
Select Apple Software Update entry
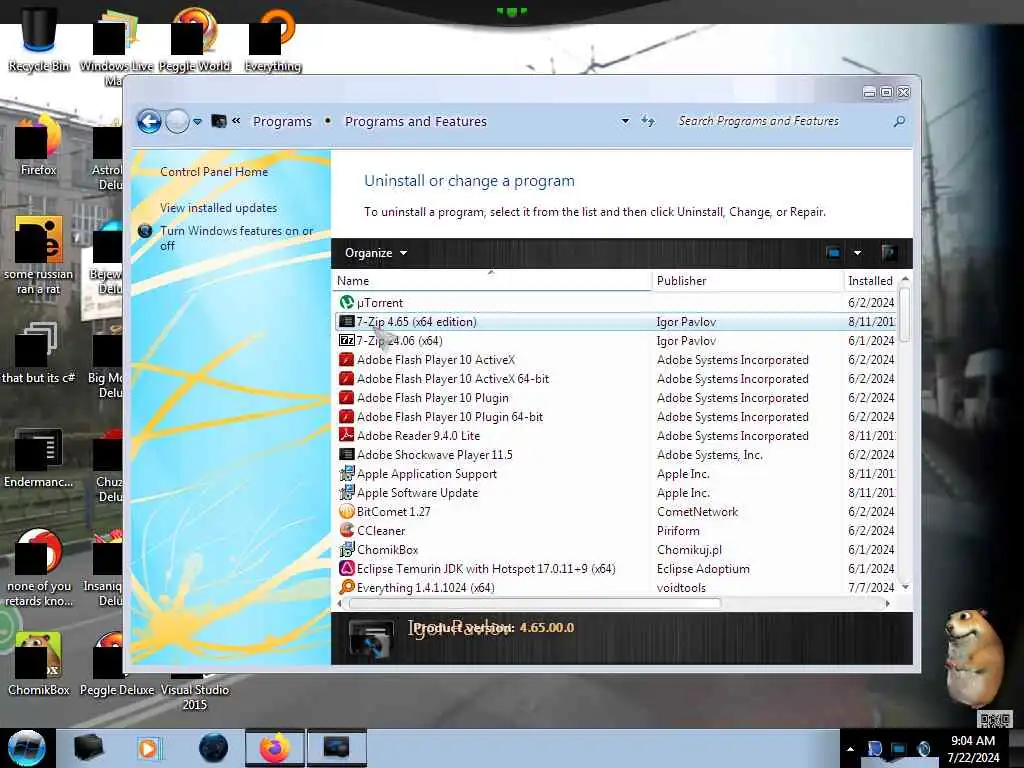tap(615, 492)
